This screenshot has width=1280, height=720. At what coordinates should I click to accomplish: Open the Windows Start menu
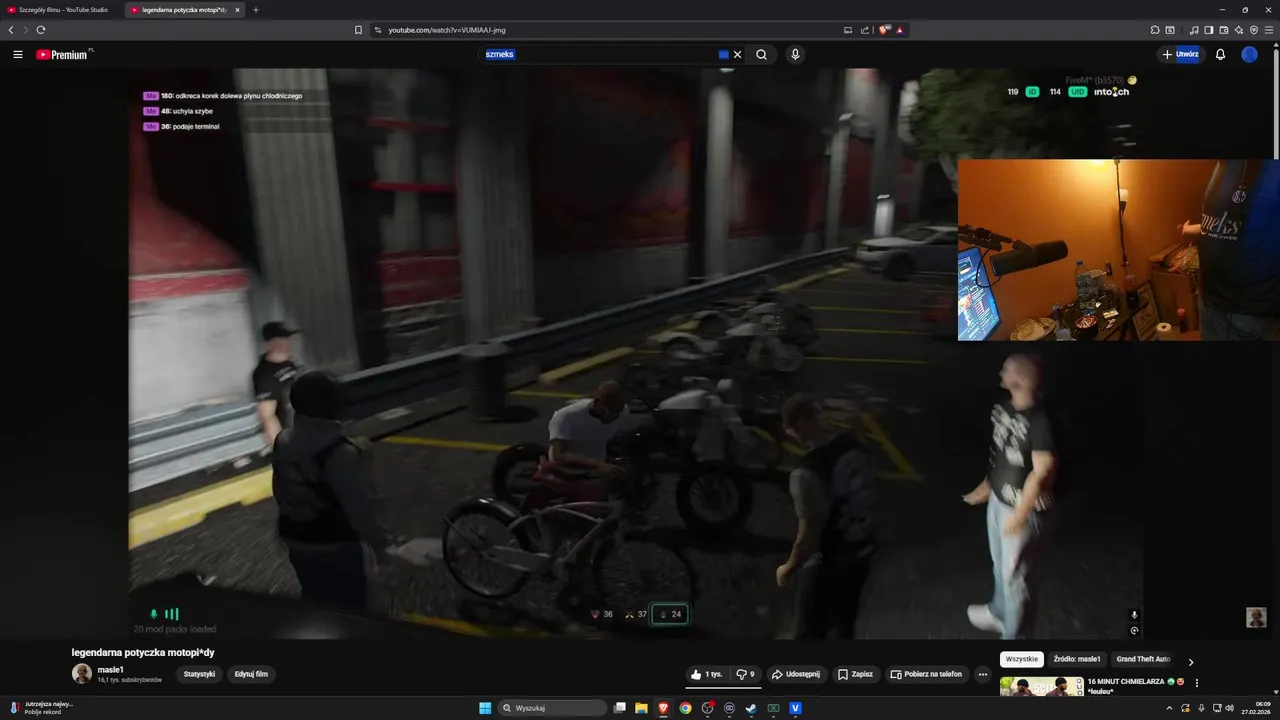tap(485, 708)
